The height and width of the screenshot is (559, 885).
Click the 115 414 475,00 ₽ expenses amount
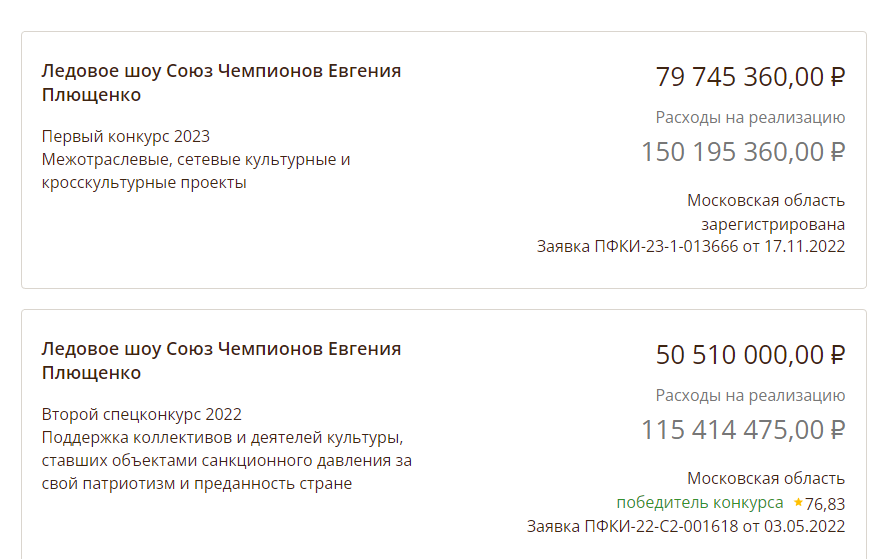tap(743, 430)
